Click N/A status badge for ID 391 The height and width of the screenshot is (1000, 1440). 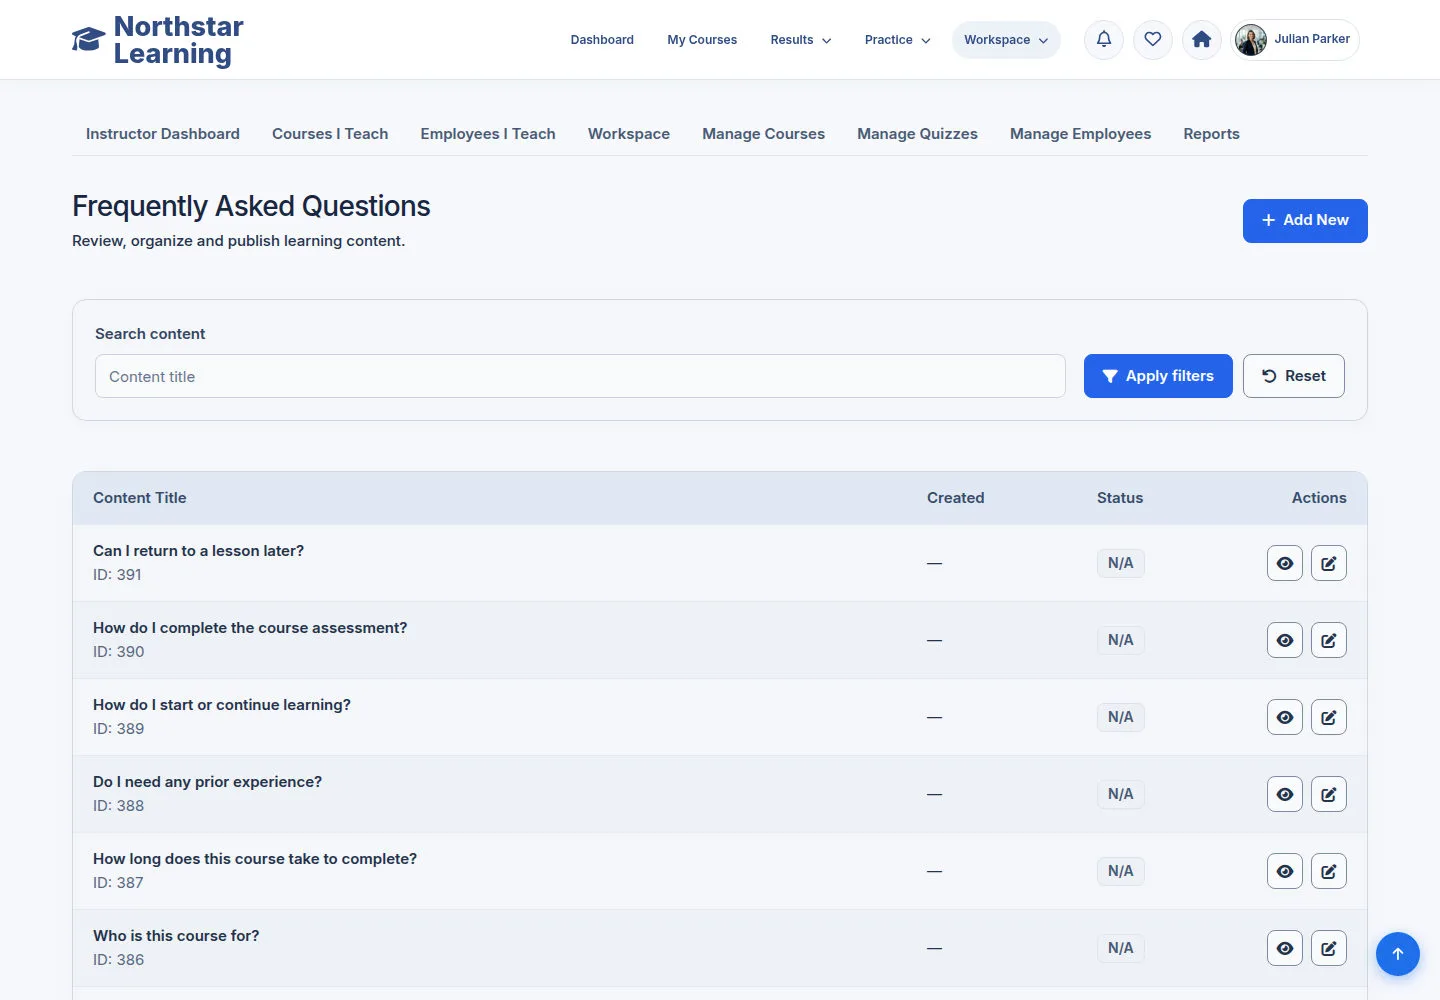[x=1121, y=563]
